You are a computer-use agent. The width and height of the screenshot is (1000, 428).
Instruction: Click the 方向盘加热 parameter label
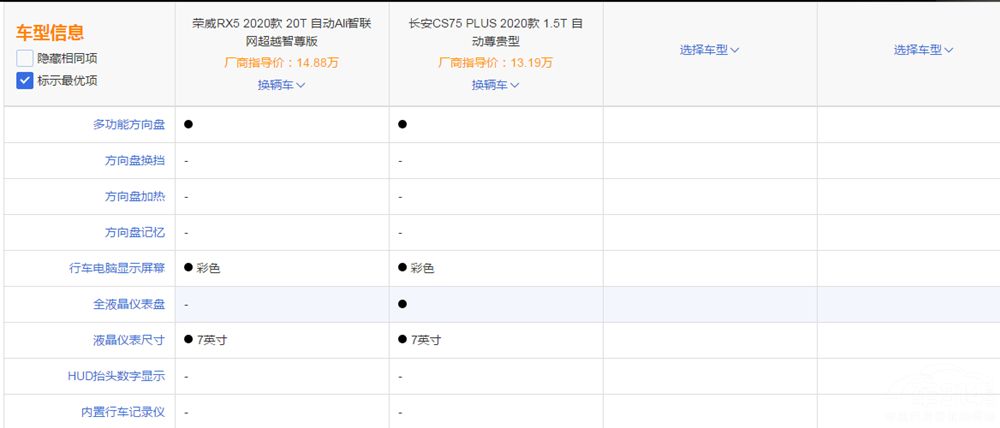point(135,196)
